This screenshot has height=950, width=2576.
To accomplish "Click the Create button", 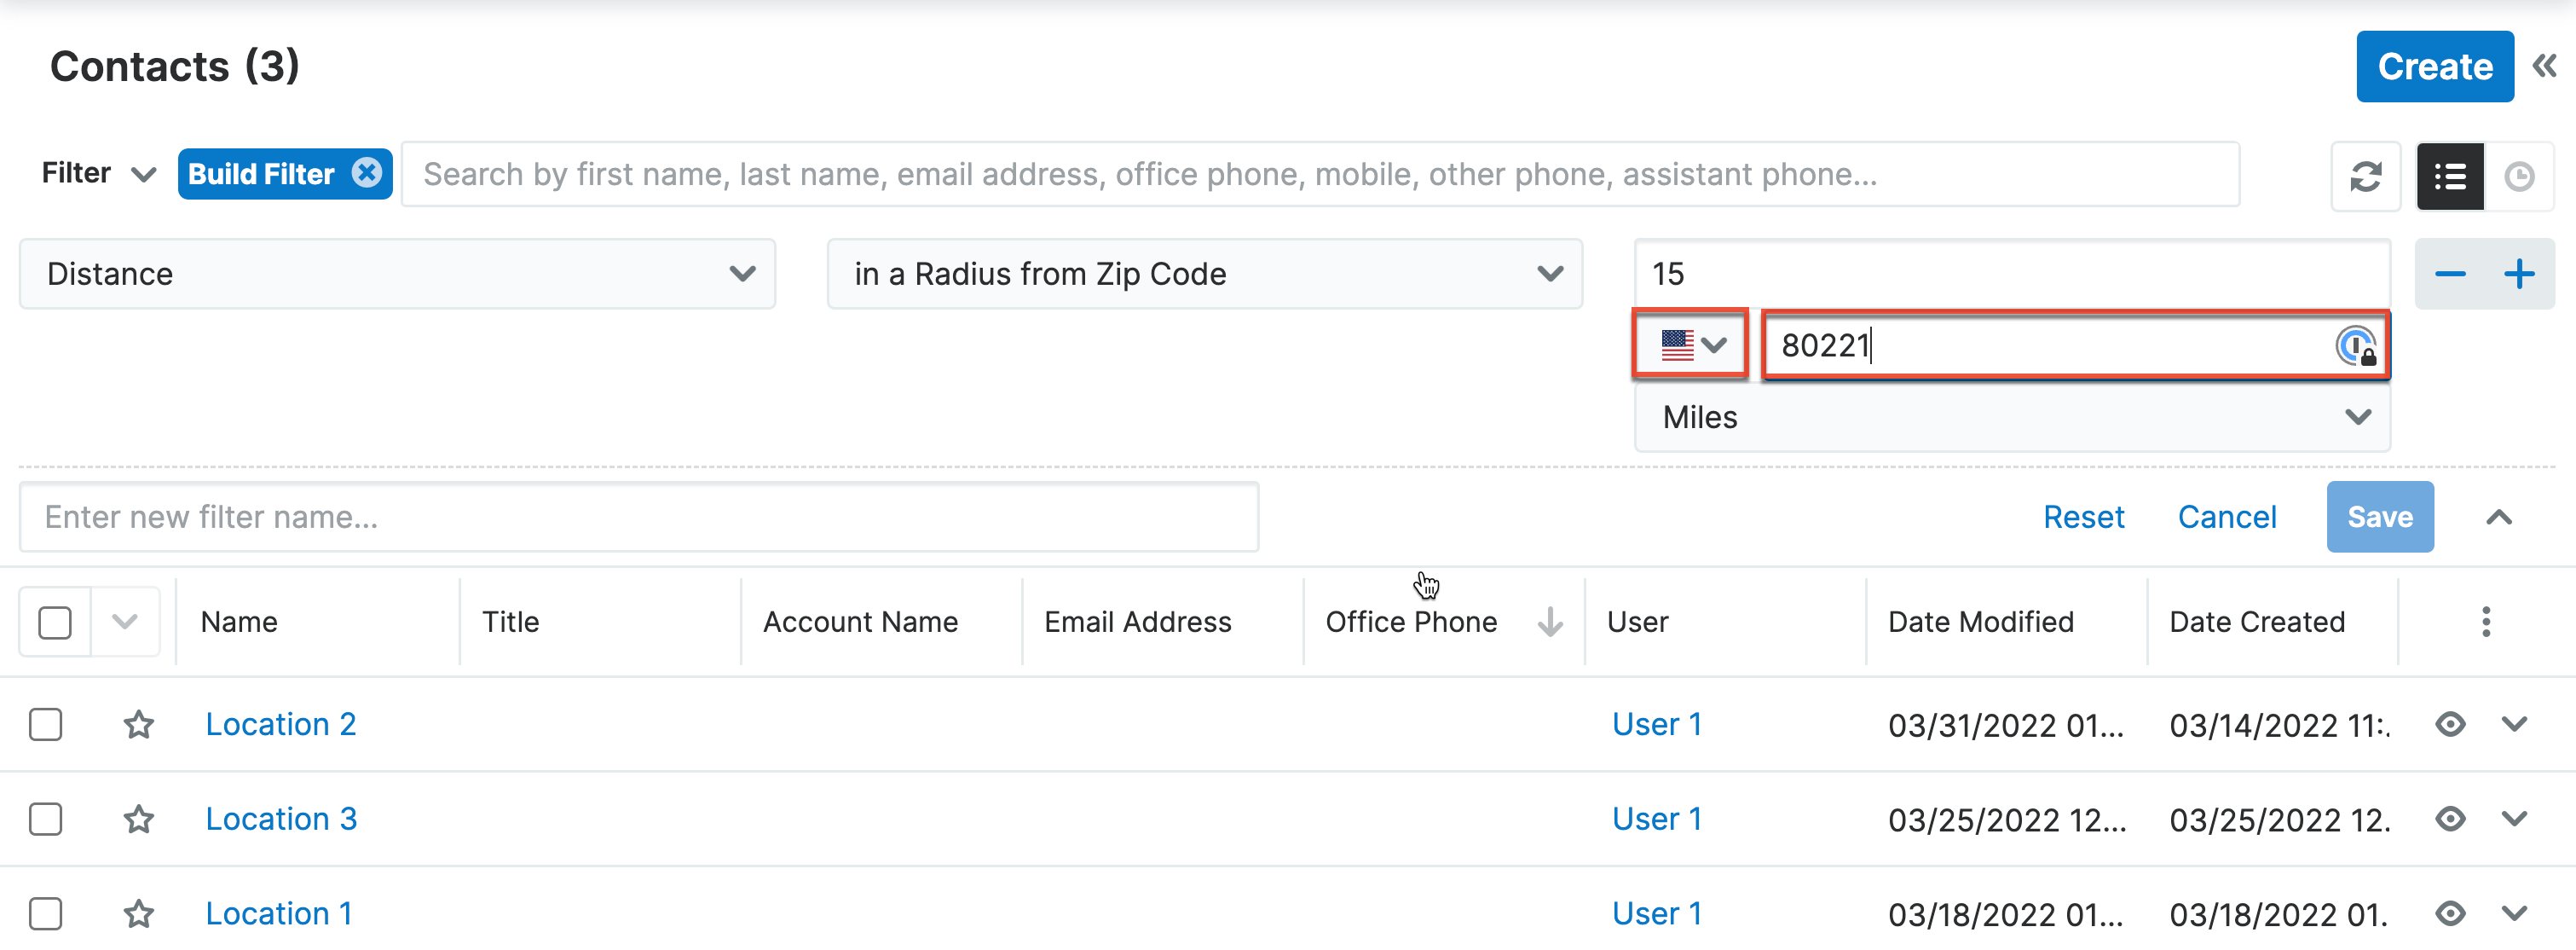I will click(x=2434, y=67).
